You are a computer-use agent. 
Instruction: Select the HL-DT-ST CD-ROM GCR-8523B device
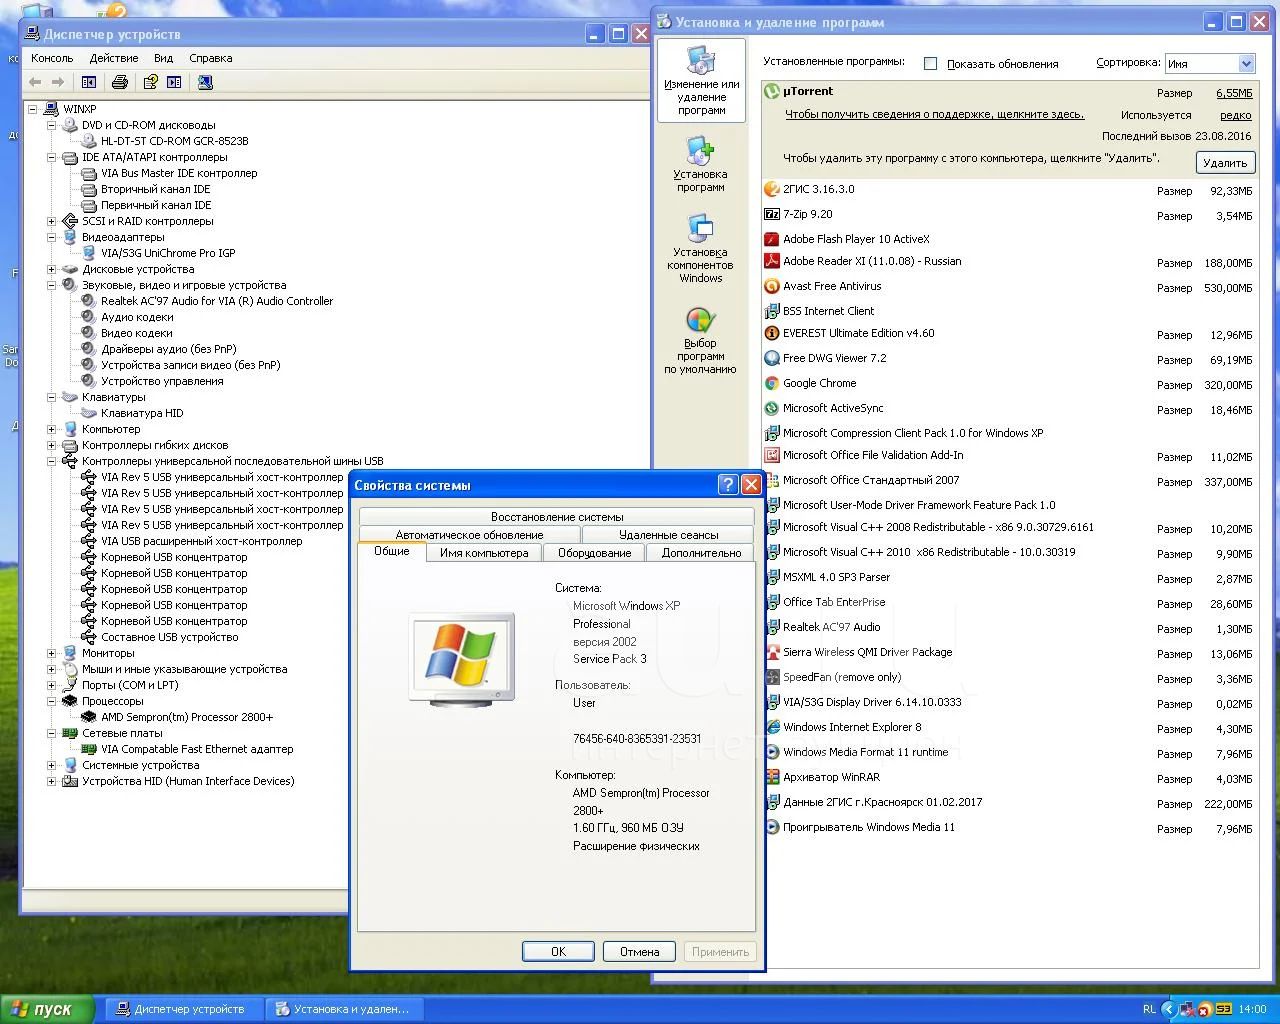point(174,141)
